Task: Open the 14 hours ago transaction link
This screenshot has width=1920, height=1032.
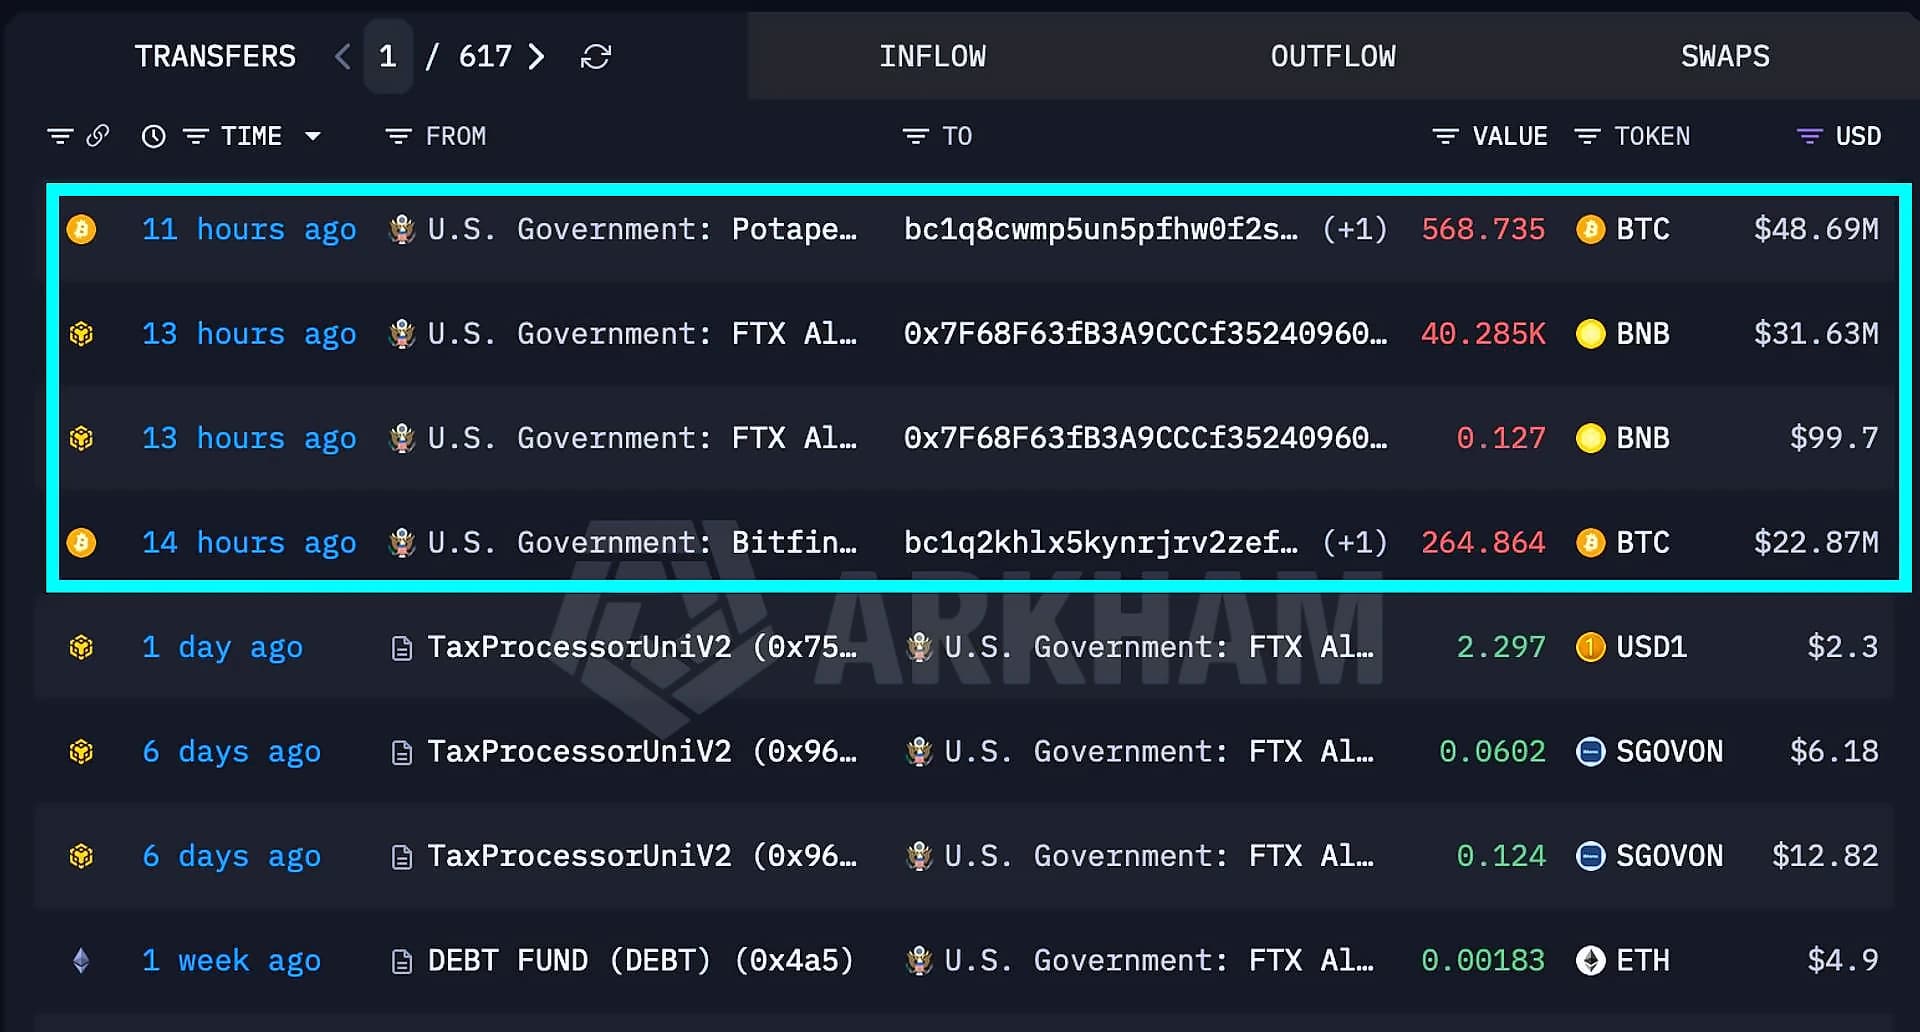Action: click(x=249, y=543)
